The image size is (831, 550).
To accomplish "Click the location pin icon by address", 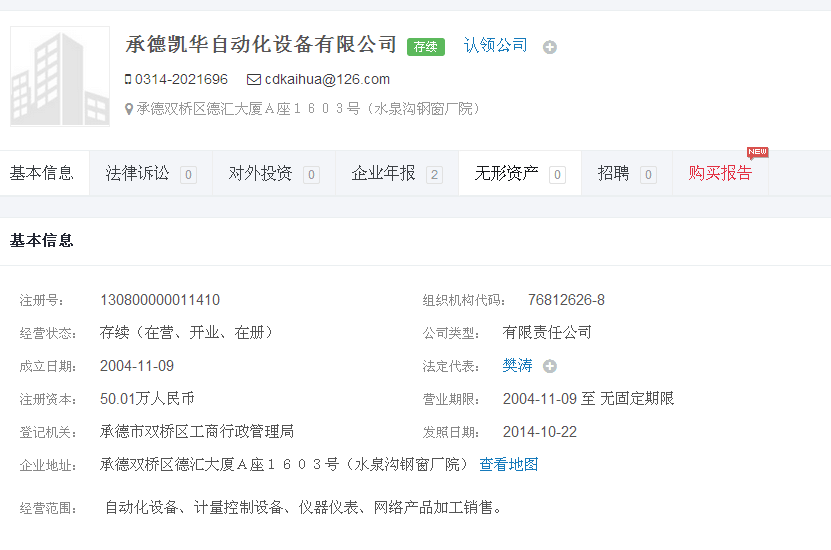I will pos(128,109).
